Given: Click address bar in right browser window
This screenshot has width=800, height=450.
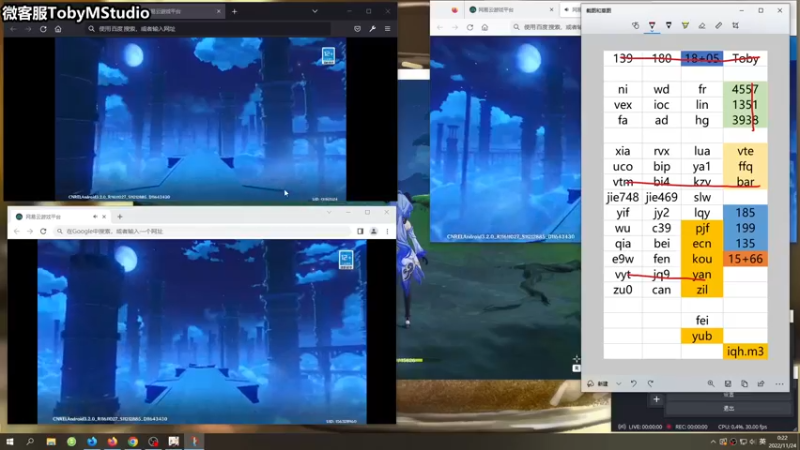Looking at the screenshot, I should coord(546,27).
